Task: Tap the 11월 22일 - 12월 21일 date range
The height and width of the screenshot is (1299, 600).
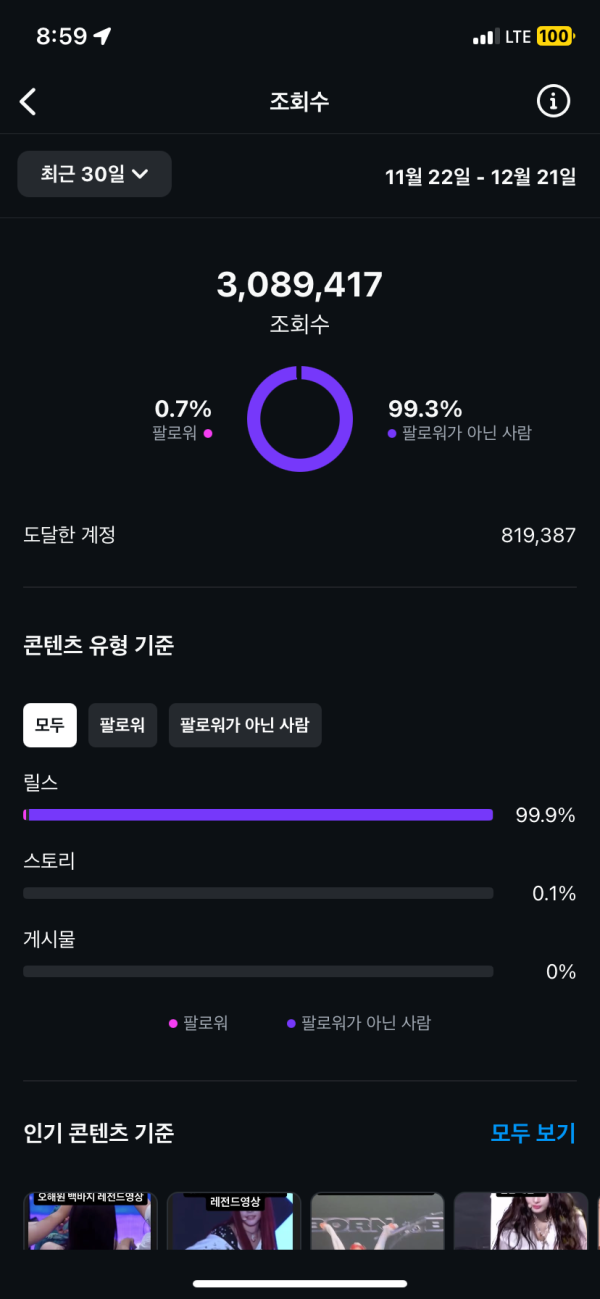Action: point(481,177)
